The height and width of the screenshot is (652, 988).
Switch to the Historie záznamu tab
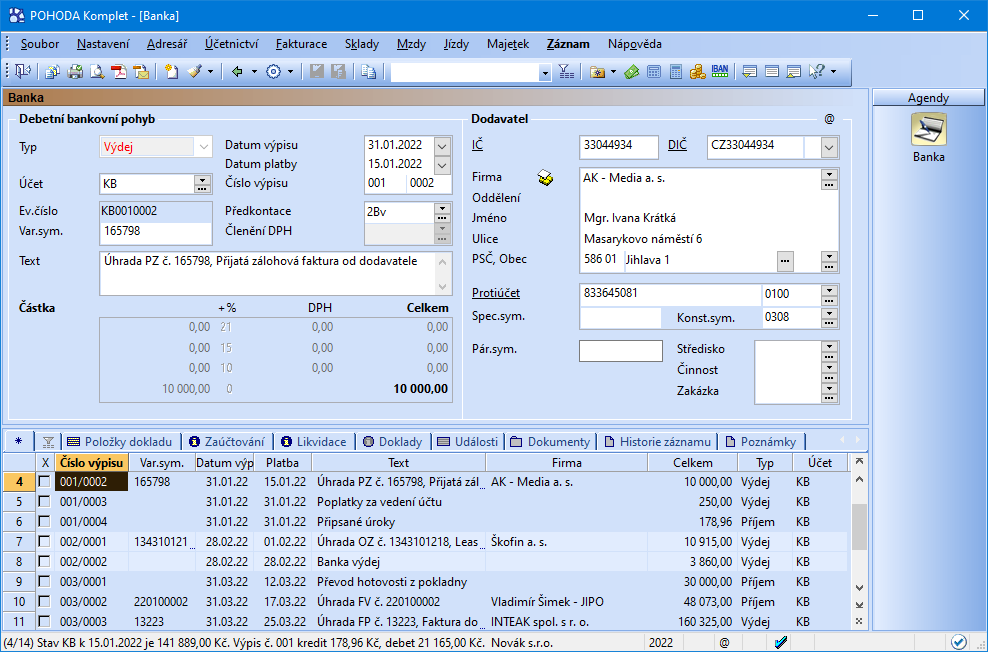[x=658, y=442]
